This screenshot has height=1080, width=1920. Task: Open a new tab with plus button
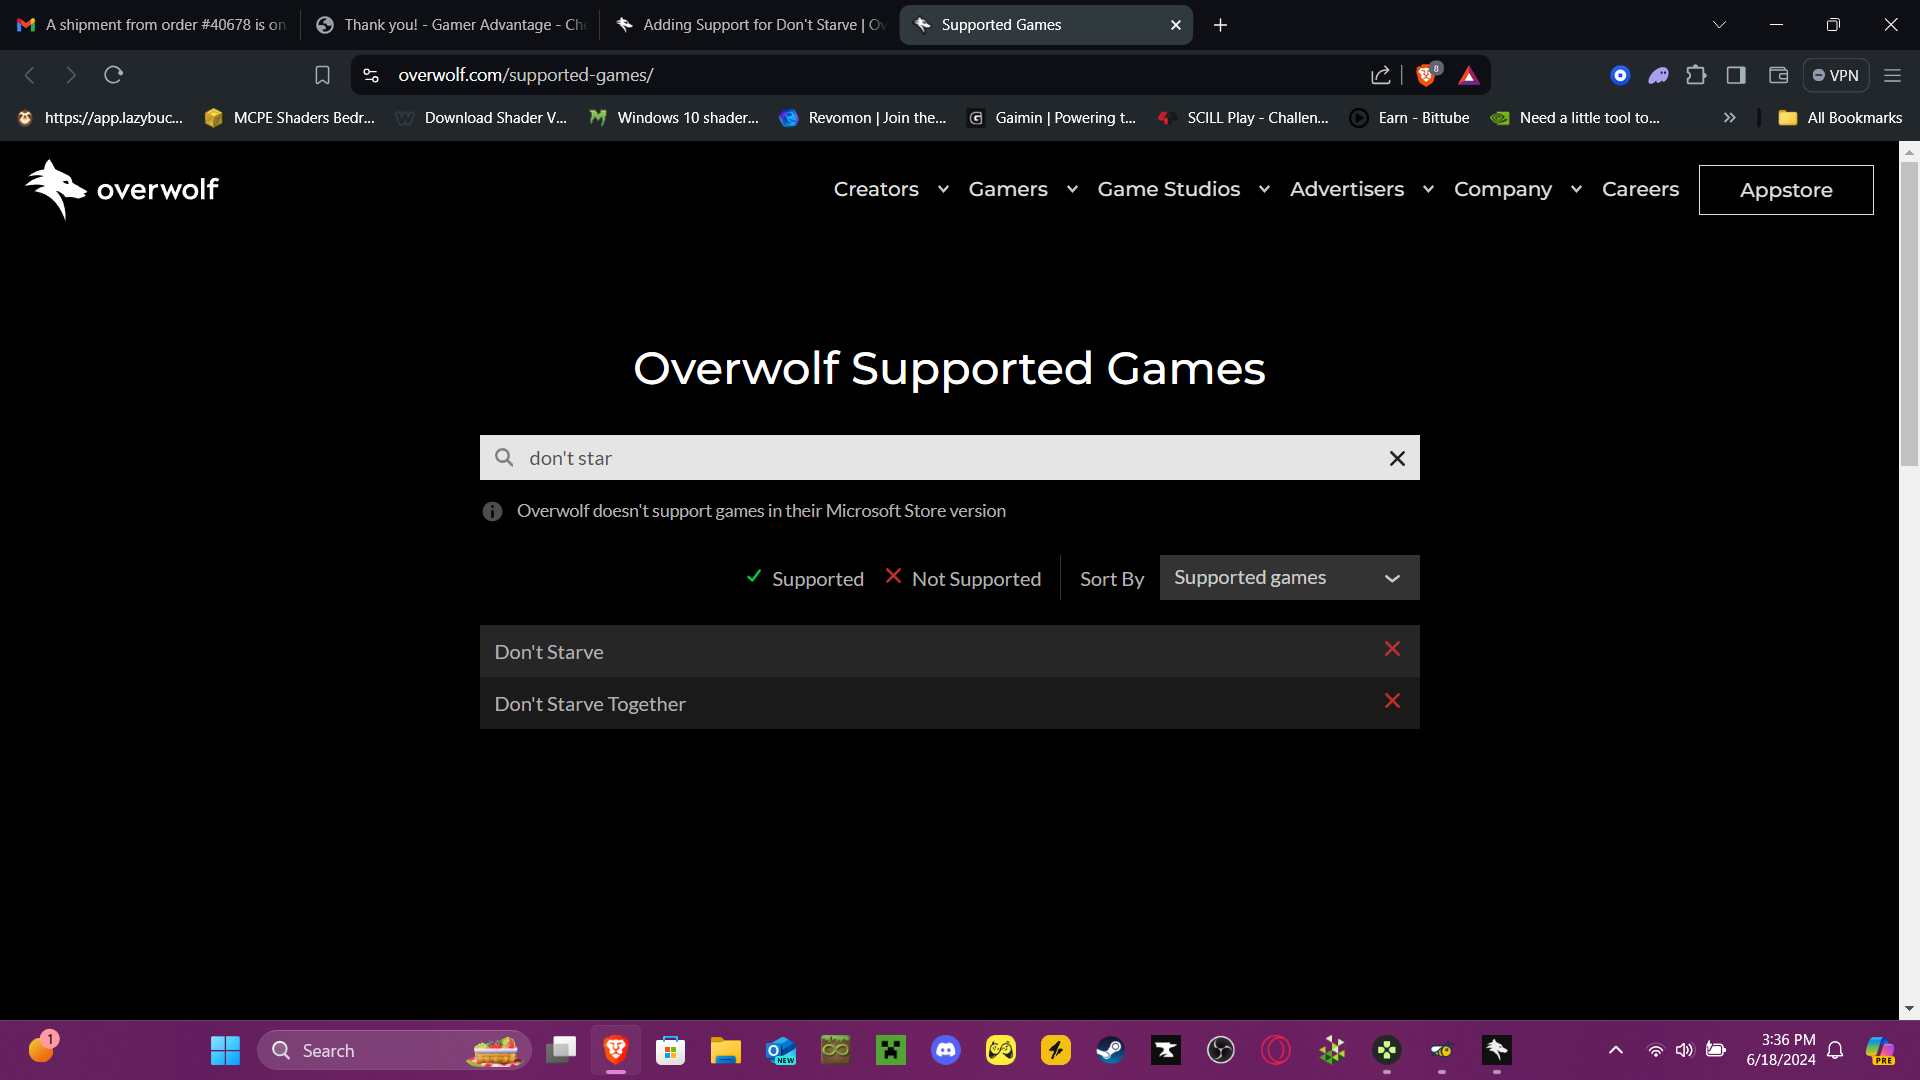tap(1220, 25)
